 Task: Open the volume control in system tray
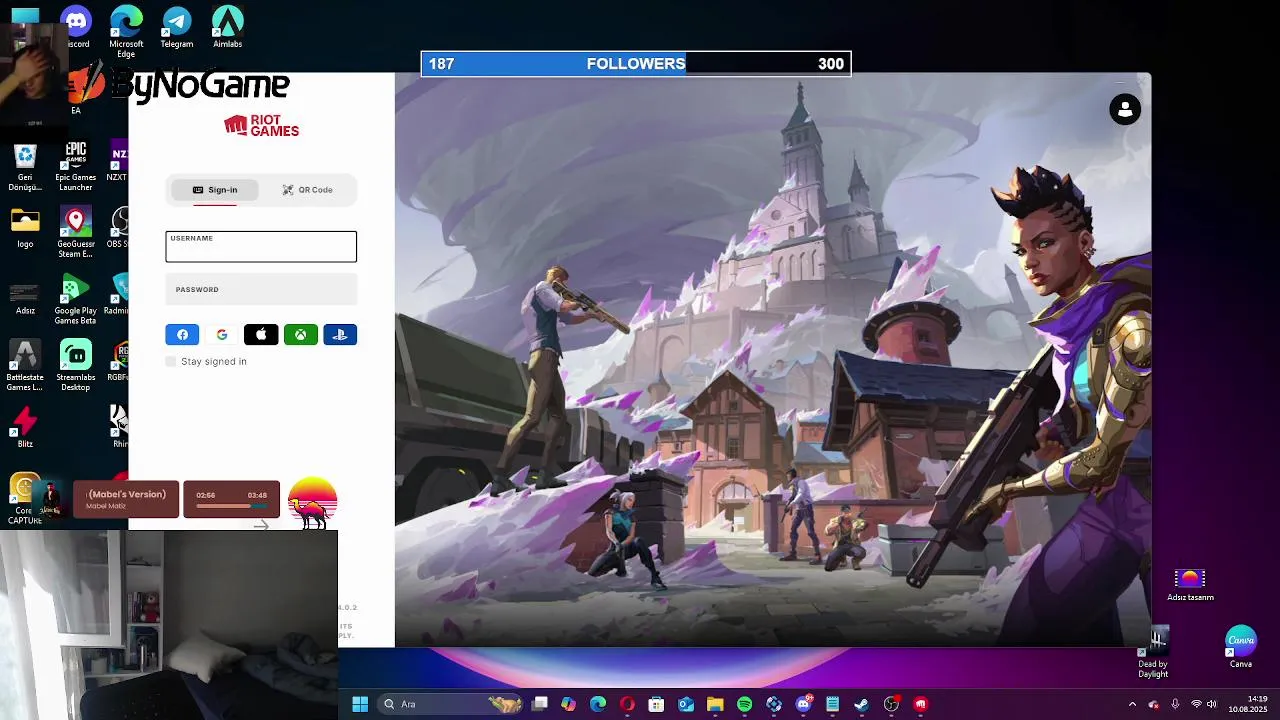click(x=1211, y=704)
